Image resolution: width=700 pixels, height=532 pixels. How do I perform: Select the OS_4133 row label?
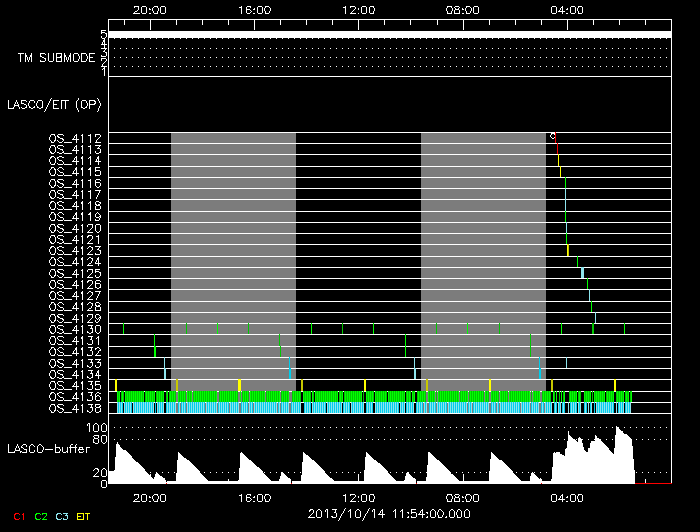[75, 364]
